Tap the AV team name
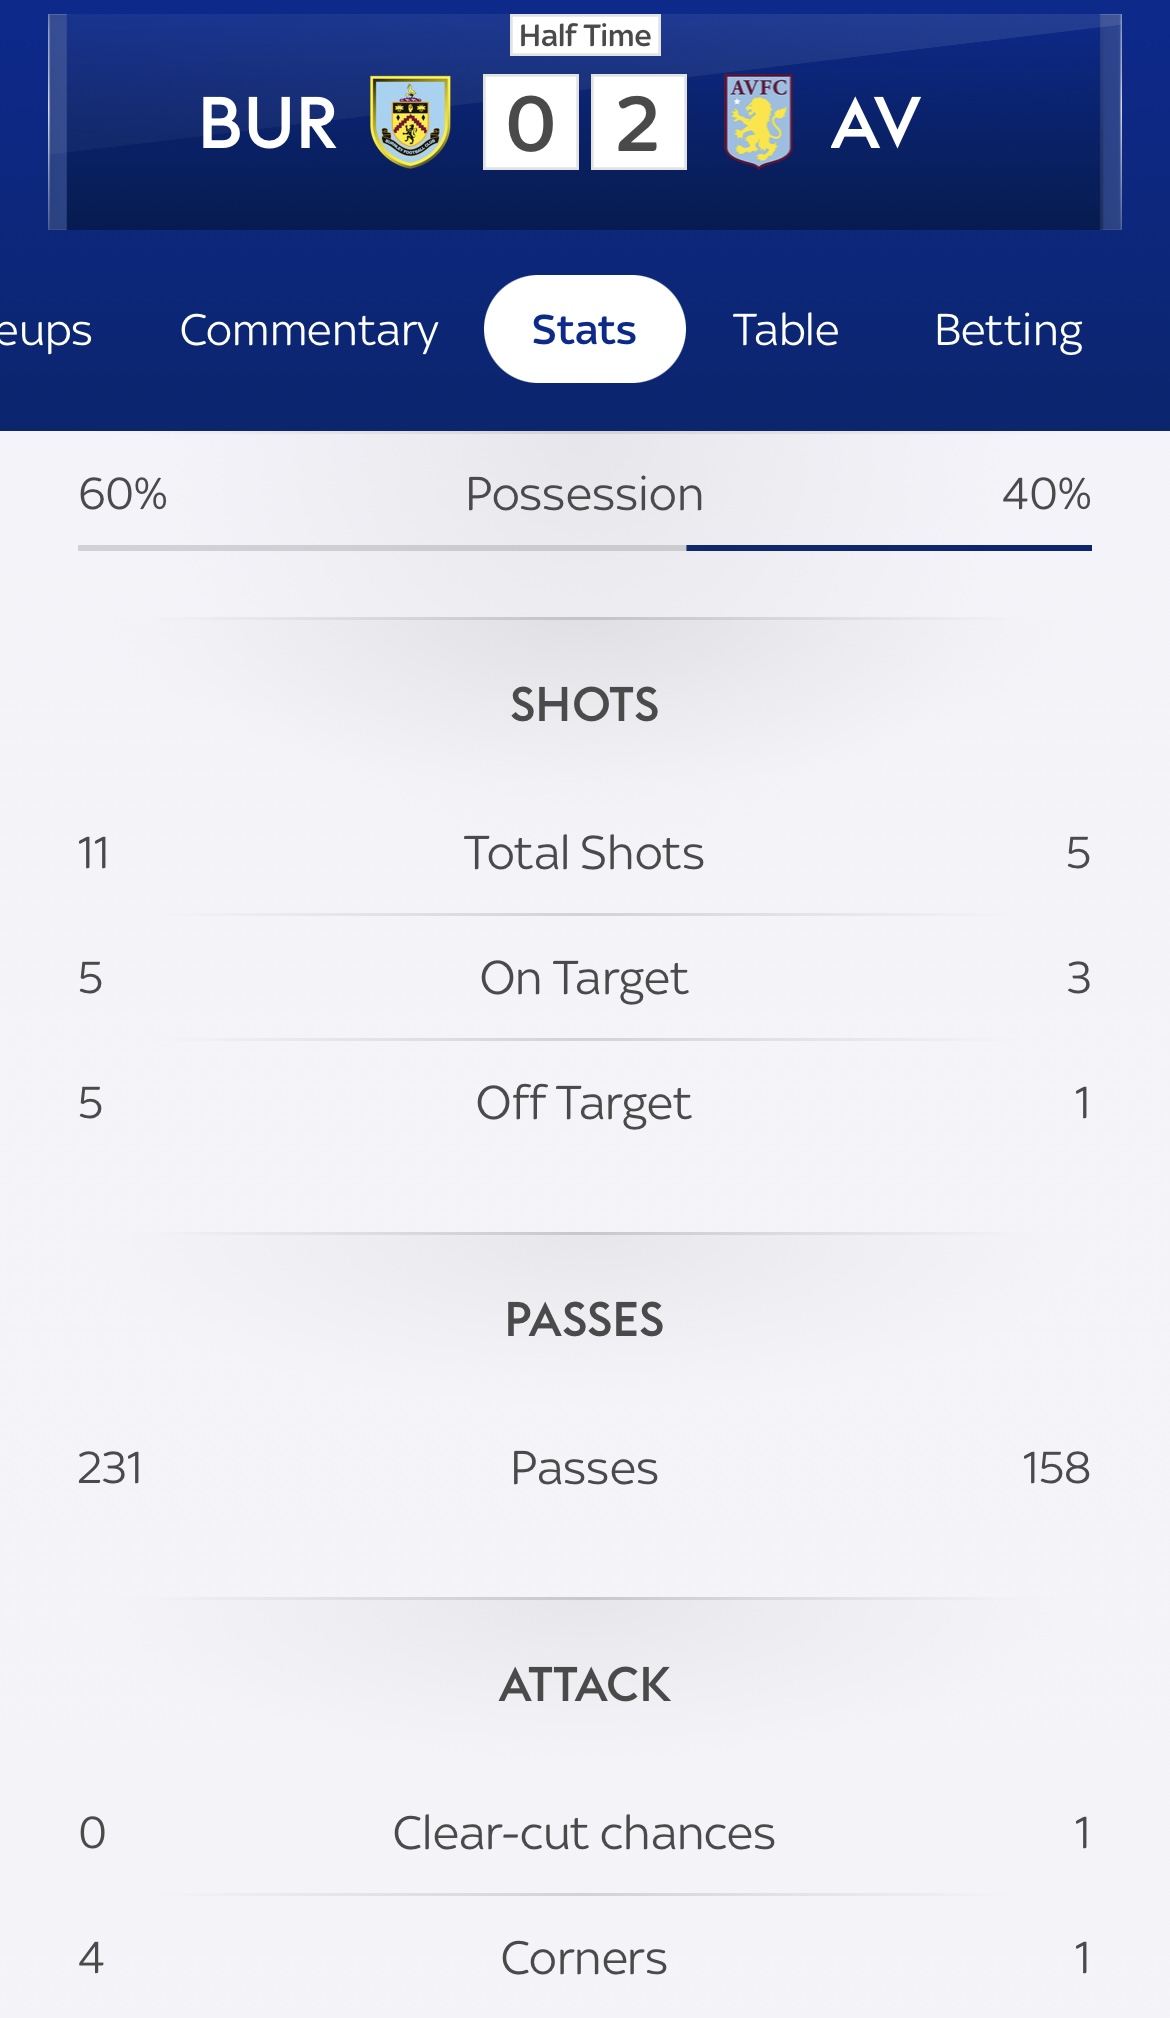 point(875,124)
